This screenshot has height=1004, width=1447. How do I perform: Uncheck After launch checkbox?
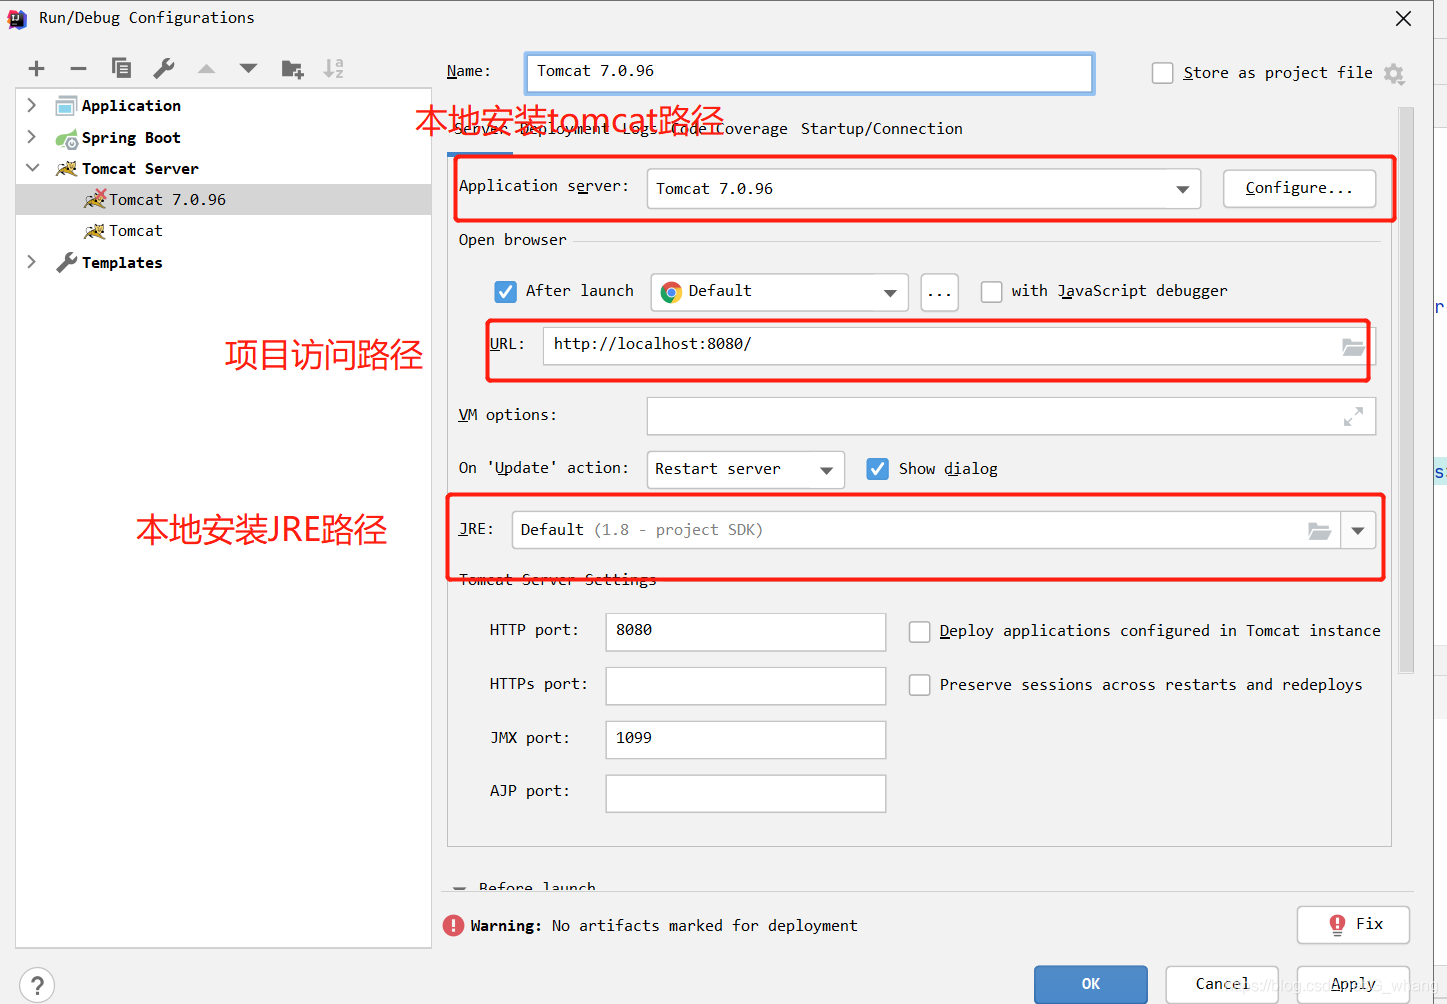pyautogui.click(x=505, y=291)
